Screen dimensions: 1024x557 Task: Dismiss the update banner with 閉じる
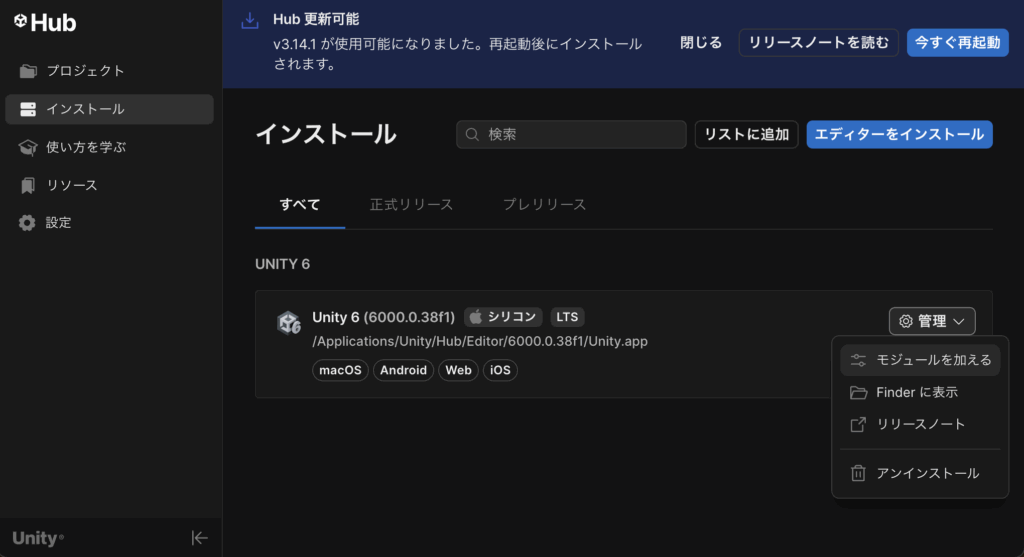pyautogui.click(x=701, y=43)
